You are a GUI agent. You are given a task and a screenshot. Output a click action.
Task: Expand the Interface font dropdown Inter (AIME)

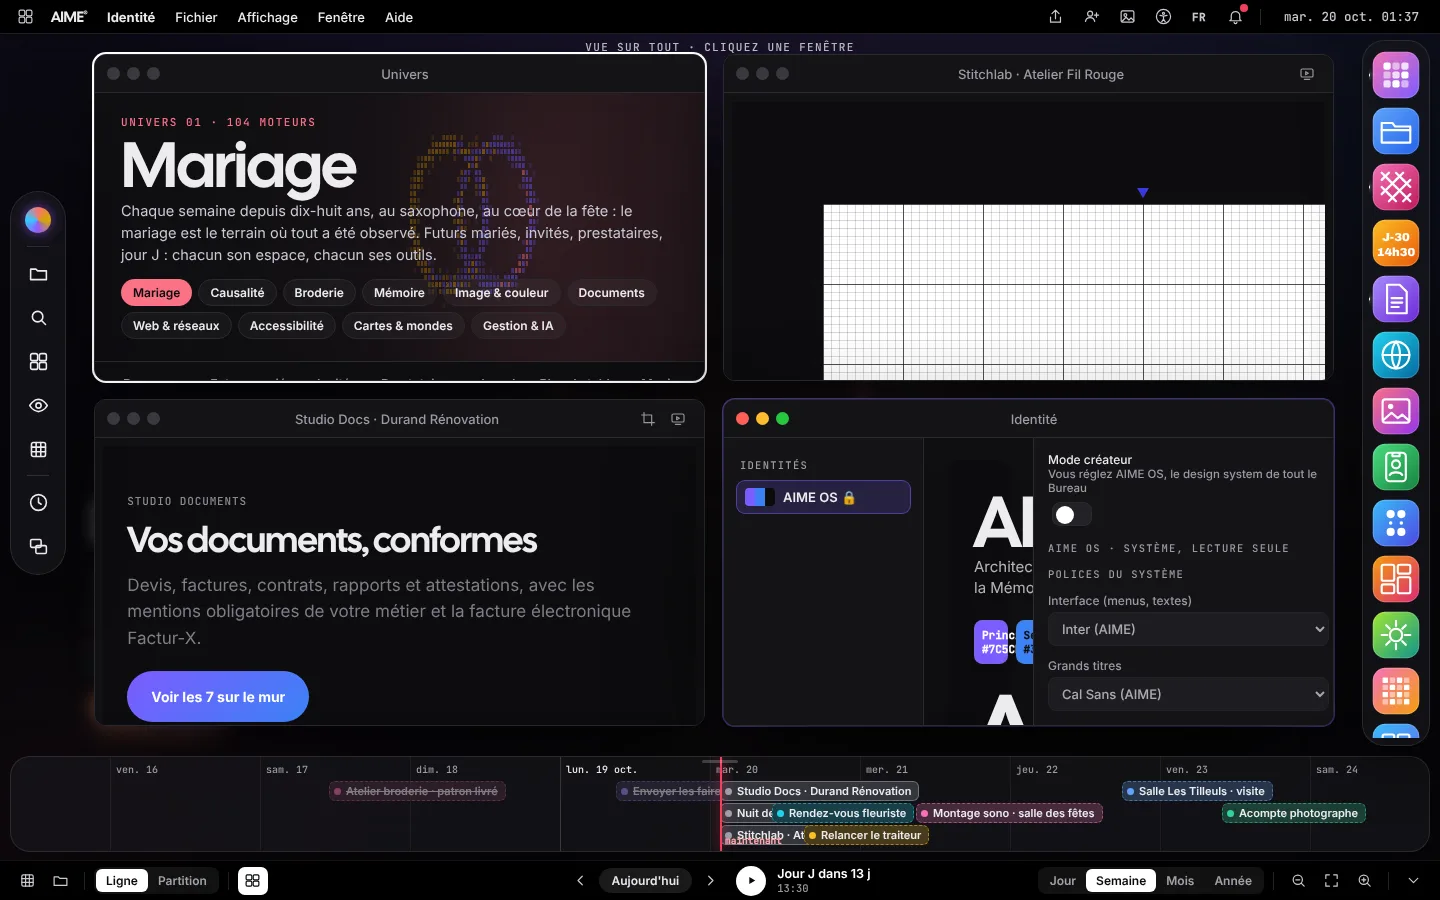coord(1188,629)
